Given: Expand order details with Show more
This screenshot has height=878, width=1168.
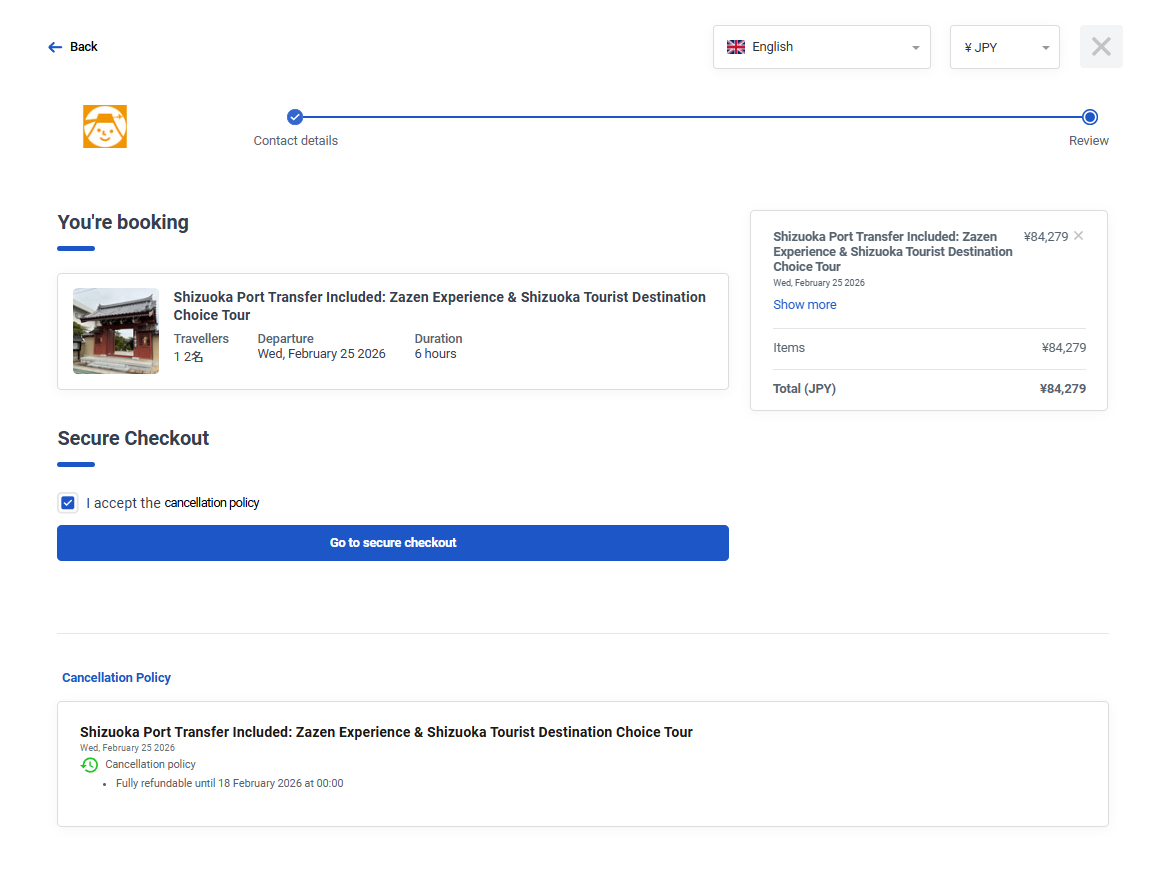Looking at the screenshot, I should [804, 305].
